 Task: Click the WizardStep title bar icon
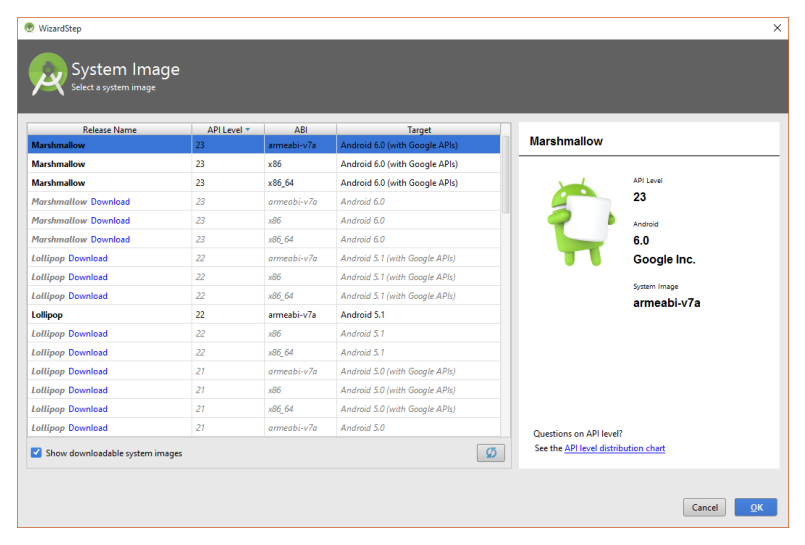[29, 28]
